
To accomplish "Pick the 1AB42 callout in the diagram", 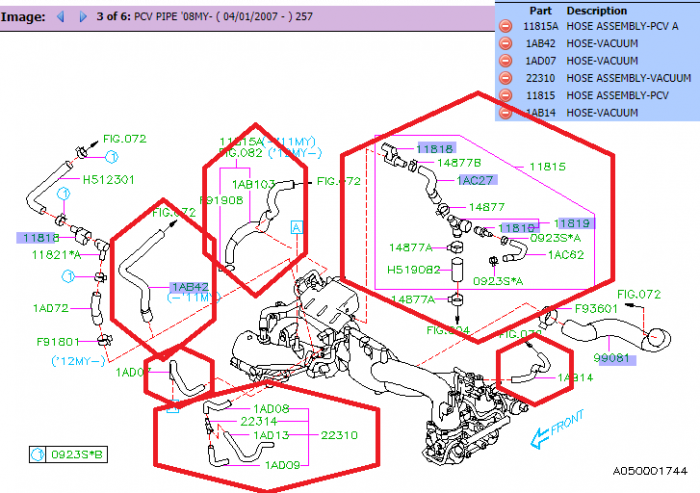I will pyautogui.click(x=189, y=286).
